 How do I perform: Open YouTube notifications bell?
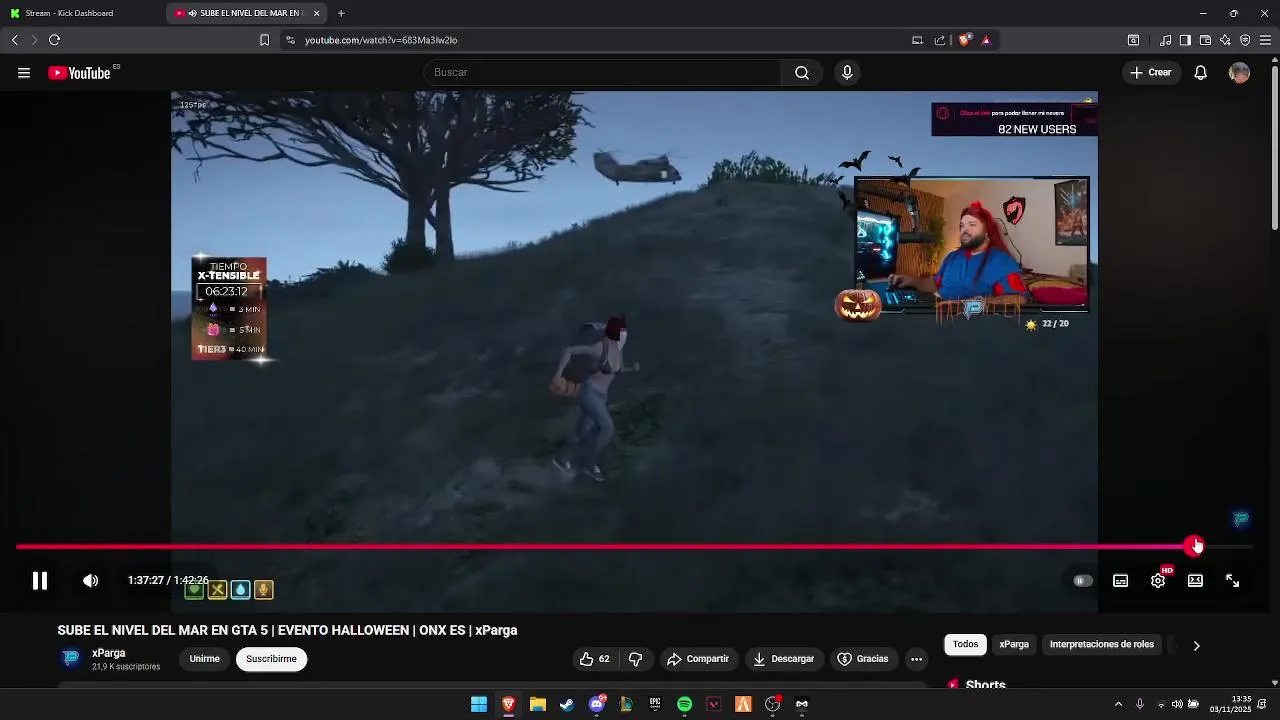1201,73
